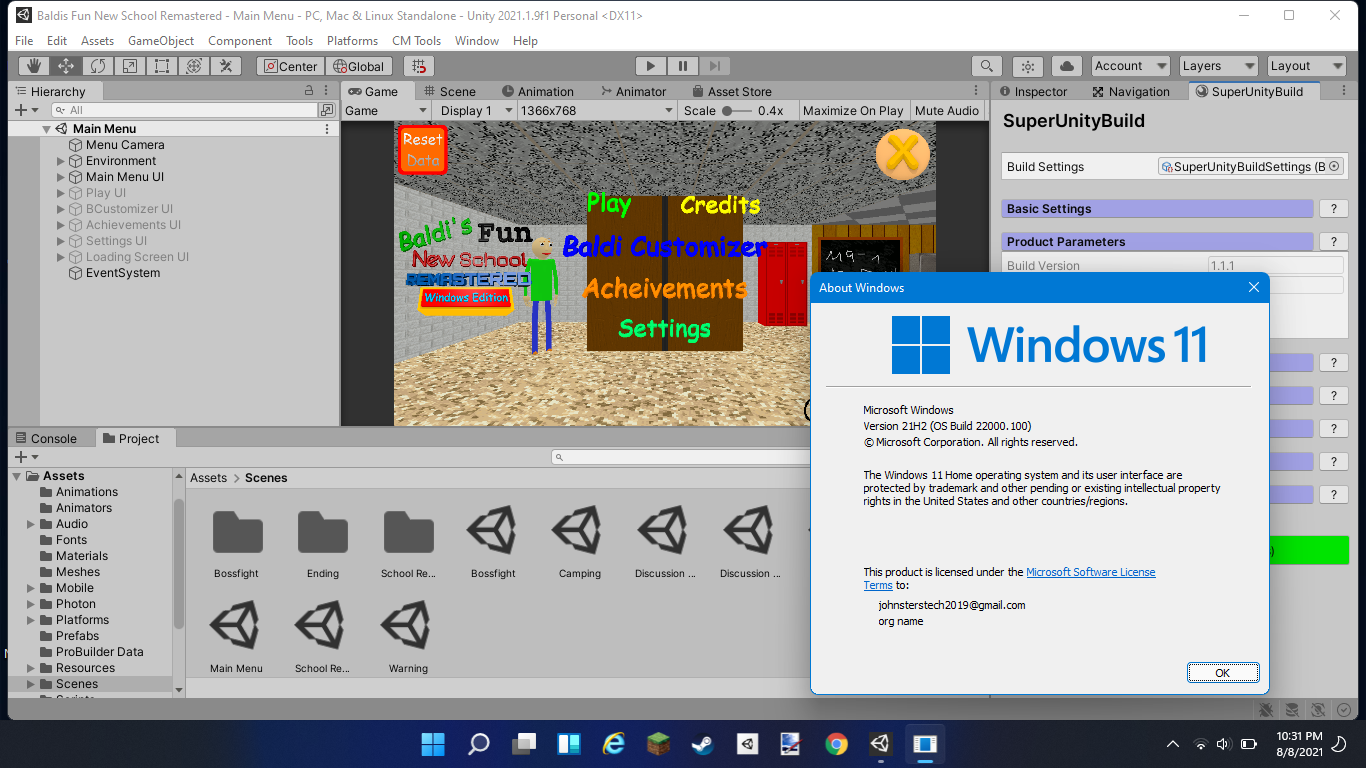The image size is (1366, 768).
Task: Lock the Hierarchy panel padlock icon
Action: [309, 91]
